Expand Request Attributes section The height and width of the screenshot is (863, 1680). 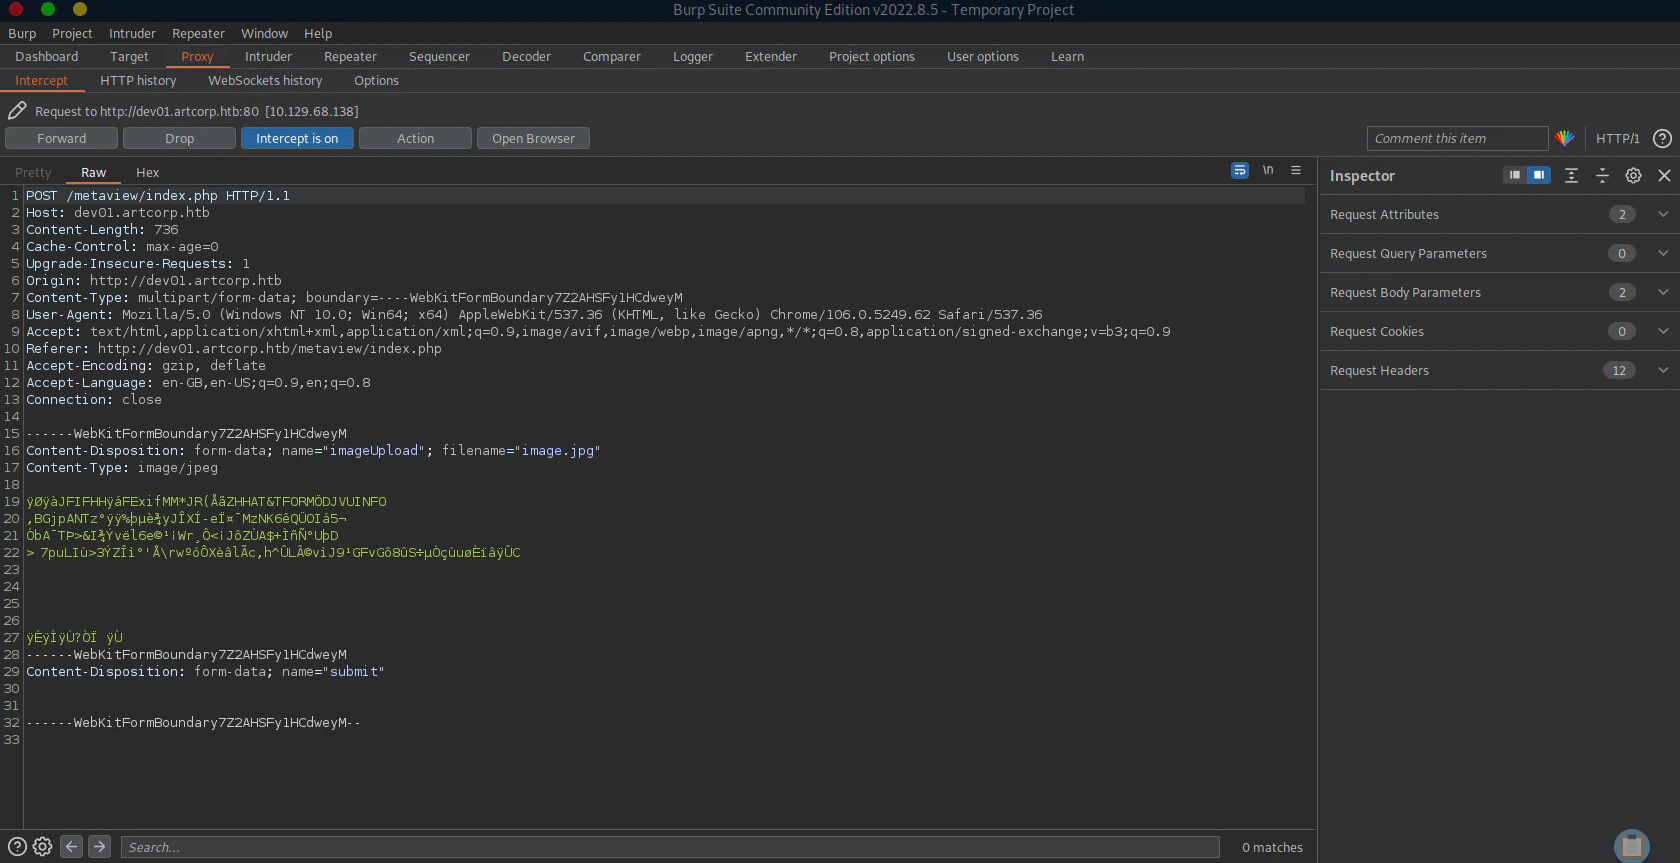1663,214
